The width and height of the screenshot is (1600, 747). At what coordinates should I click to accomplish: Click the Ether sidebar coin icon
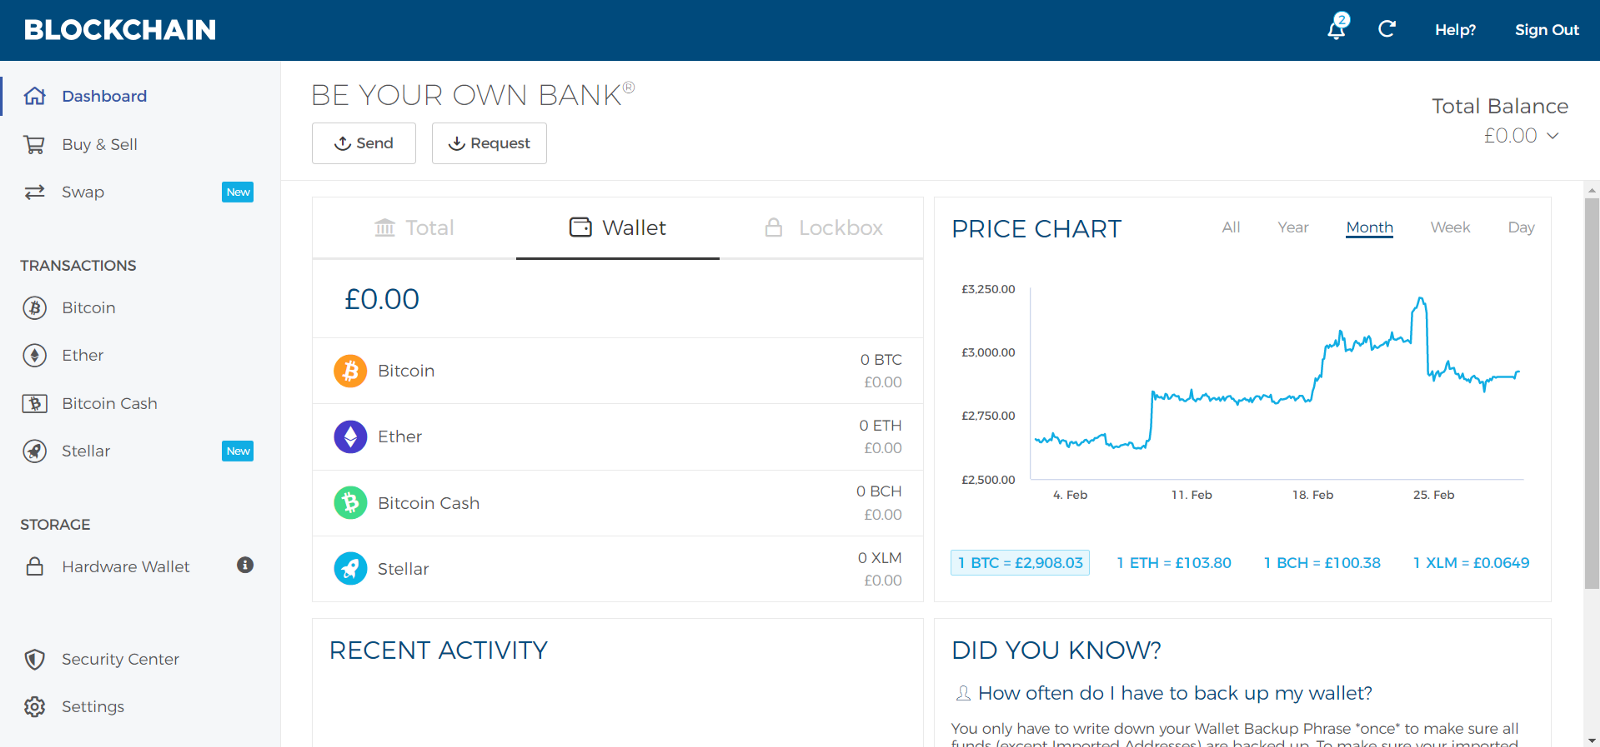pyautogui.click(x=35, y=355)
